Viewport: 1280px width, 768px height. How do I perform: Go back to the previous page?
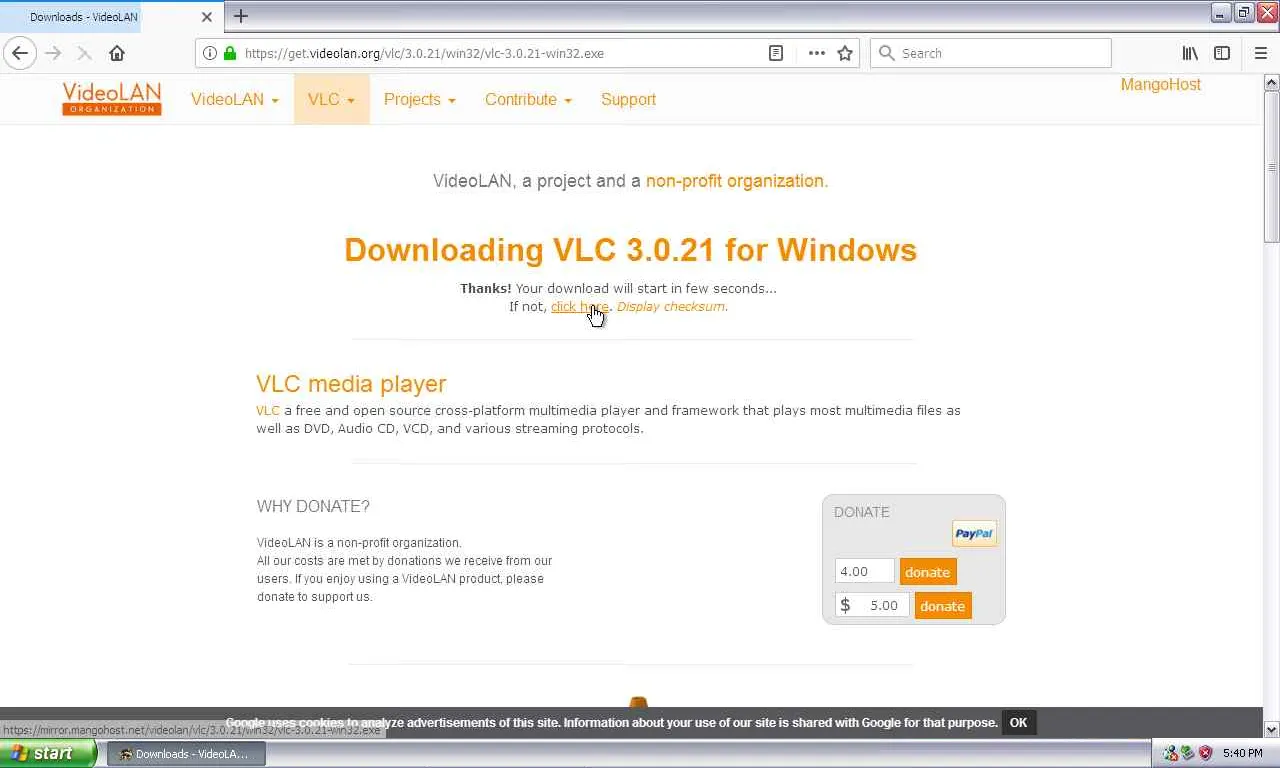pos(20,53)
